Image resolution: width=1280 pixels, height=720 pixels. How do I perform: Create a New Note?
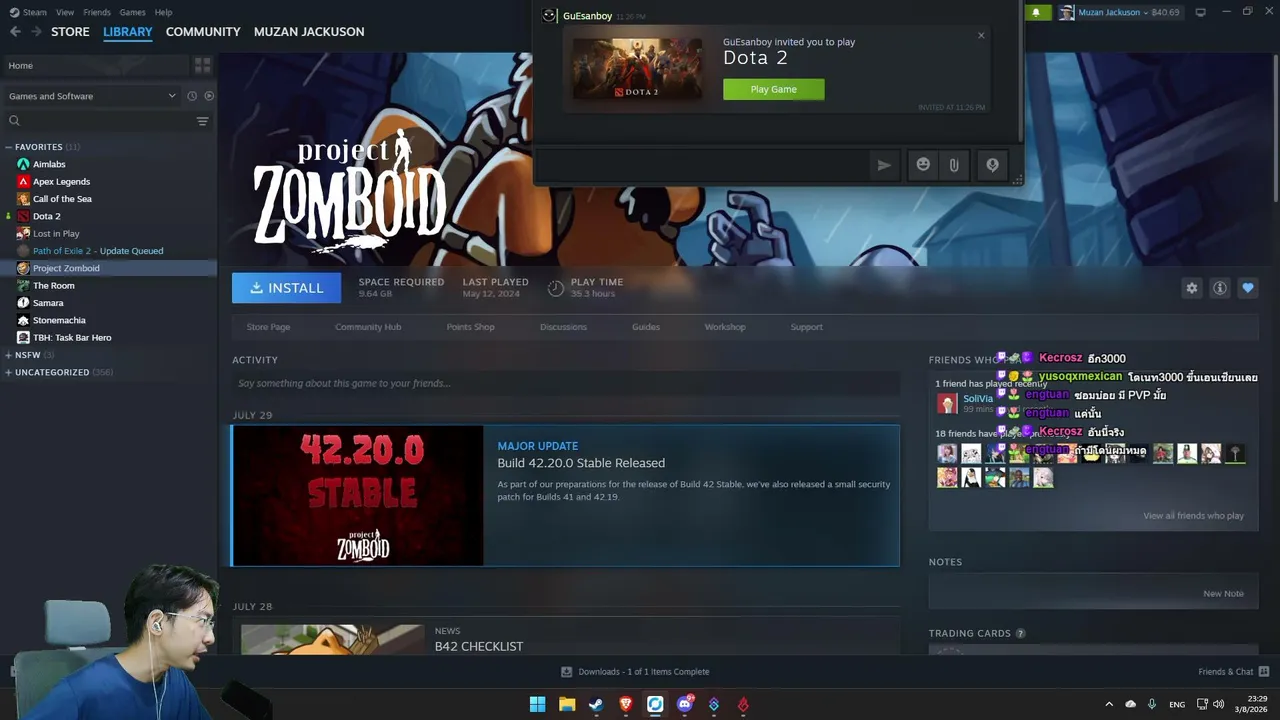point(1223,594)
